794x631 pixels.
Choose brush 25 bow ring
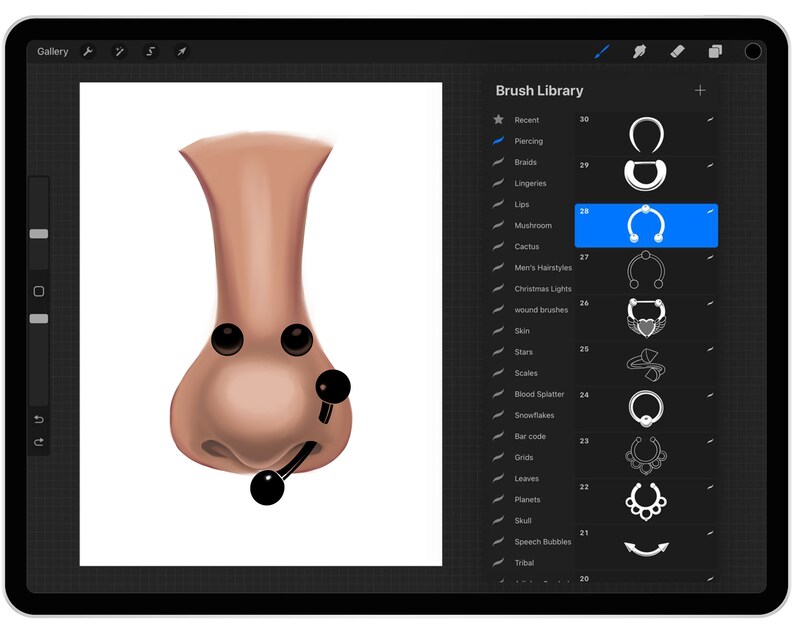pos(646,364)
